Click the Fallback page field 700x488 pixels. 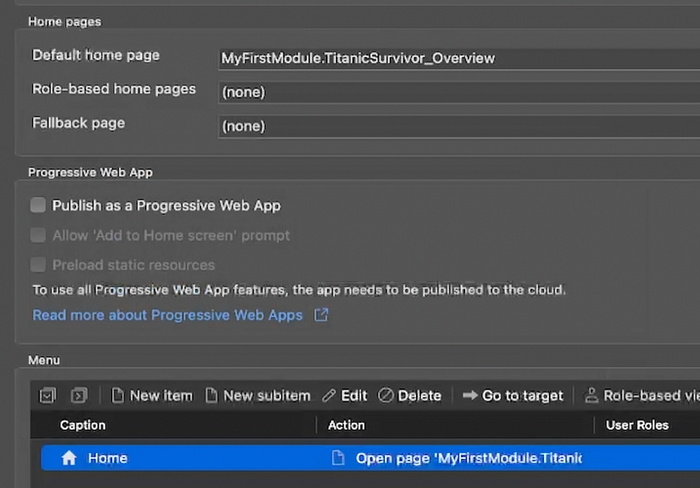[x=459, y=126]
